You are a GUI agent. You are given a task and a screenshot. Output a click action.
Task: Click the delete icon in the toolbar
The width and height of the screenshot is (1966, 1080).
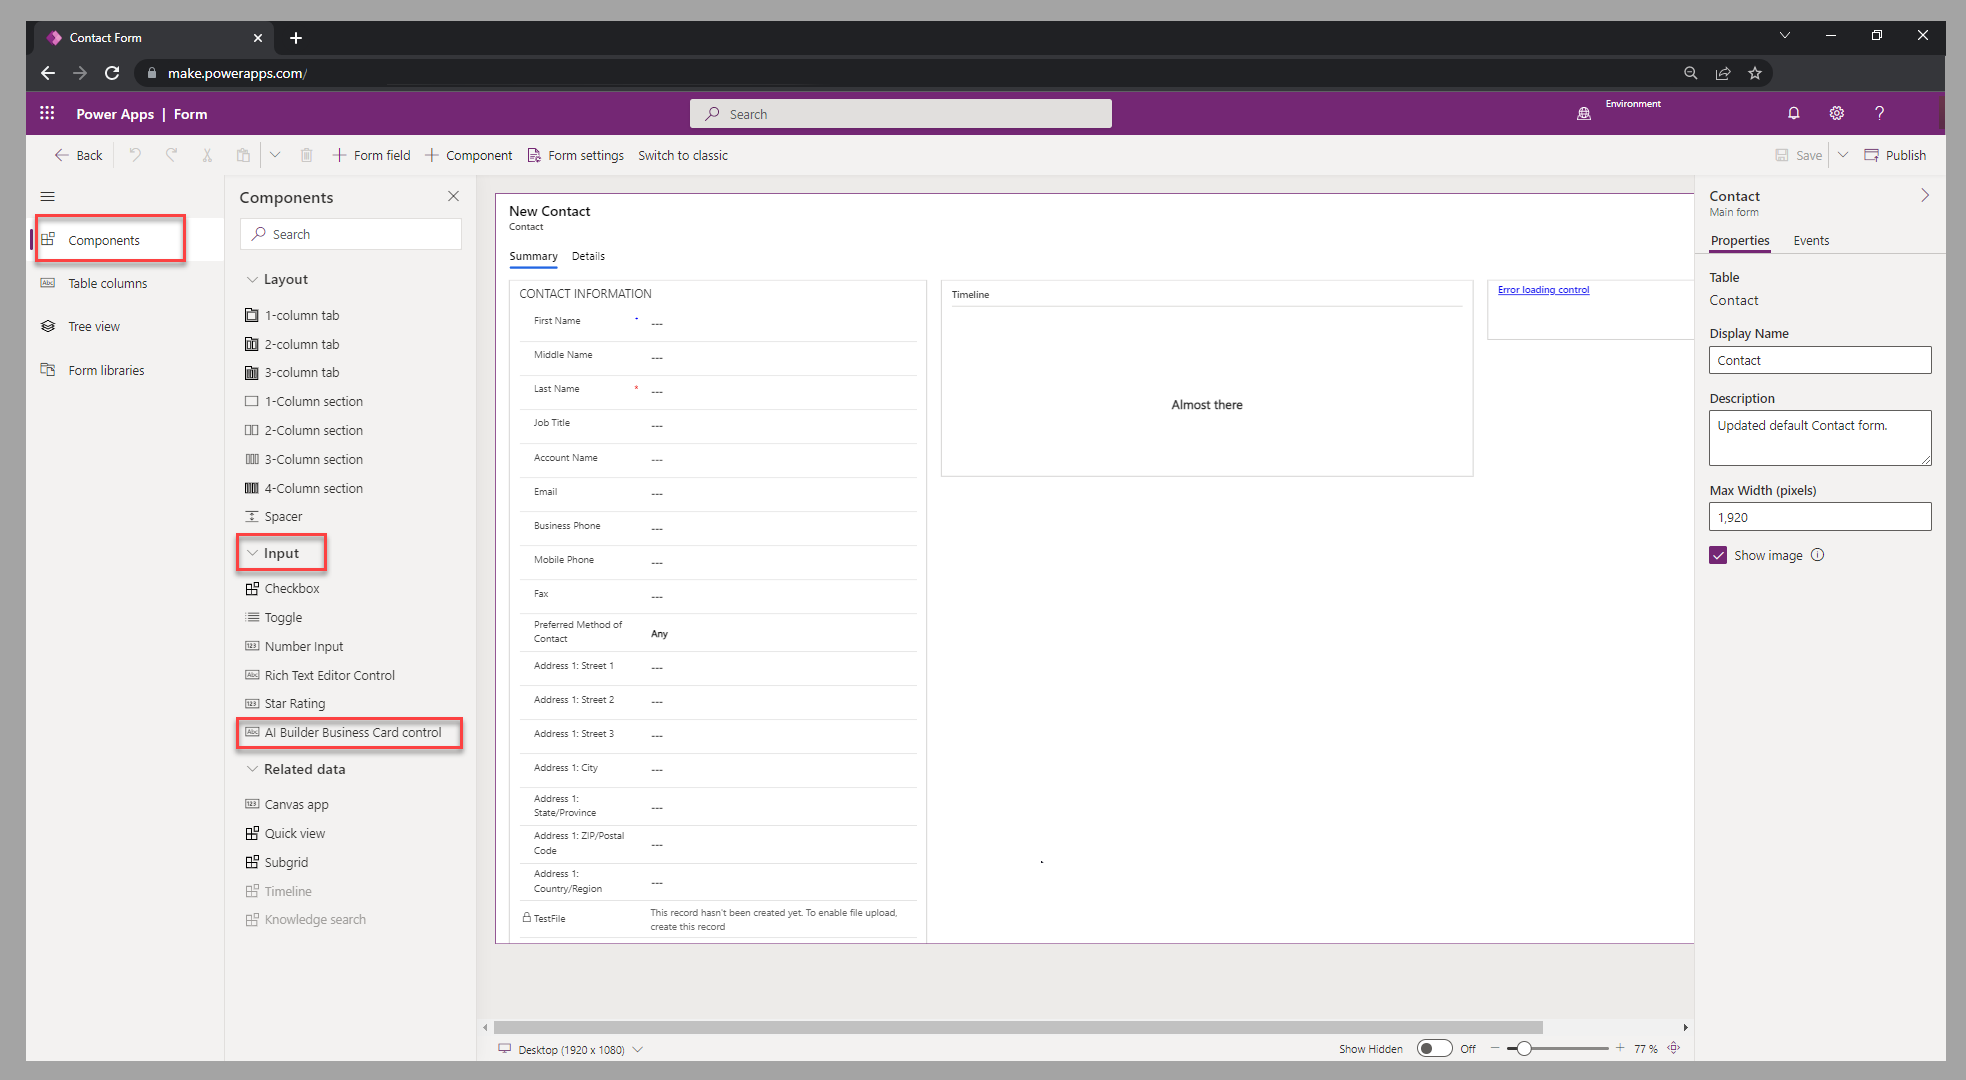click(306, 155)
